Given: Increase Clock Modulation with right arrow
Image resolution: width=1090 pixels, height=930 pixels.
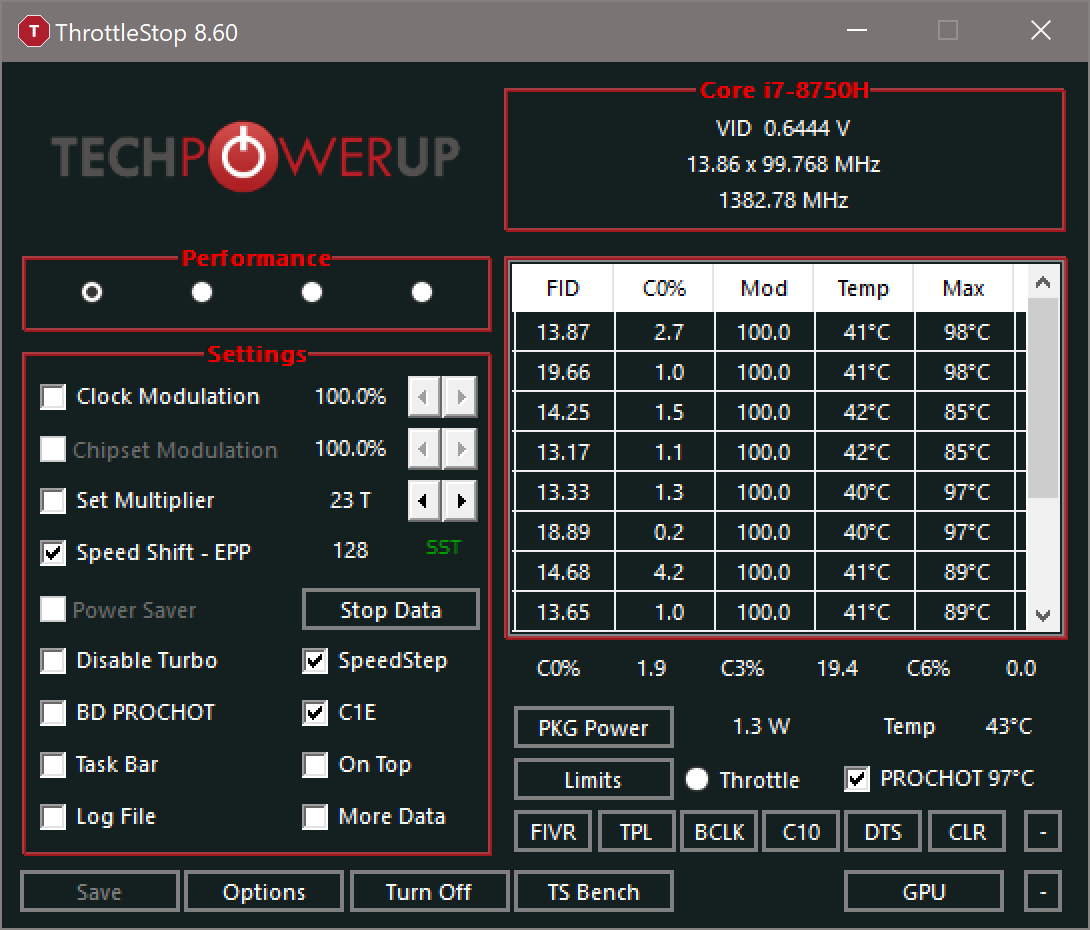Looking at the screenshot, I should 459,397.
